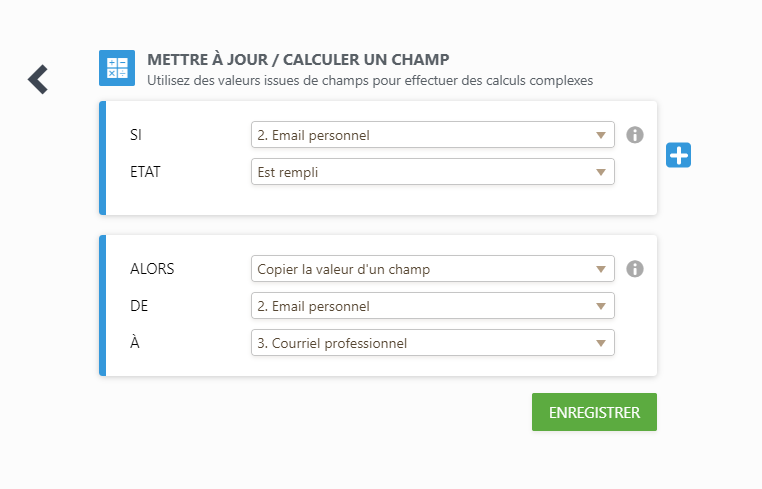
Task: Click the arrow of the SI dropdown
Action: (601, 135)
